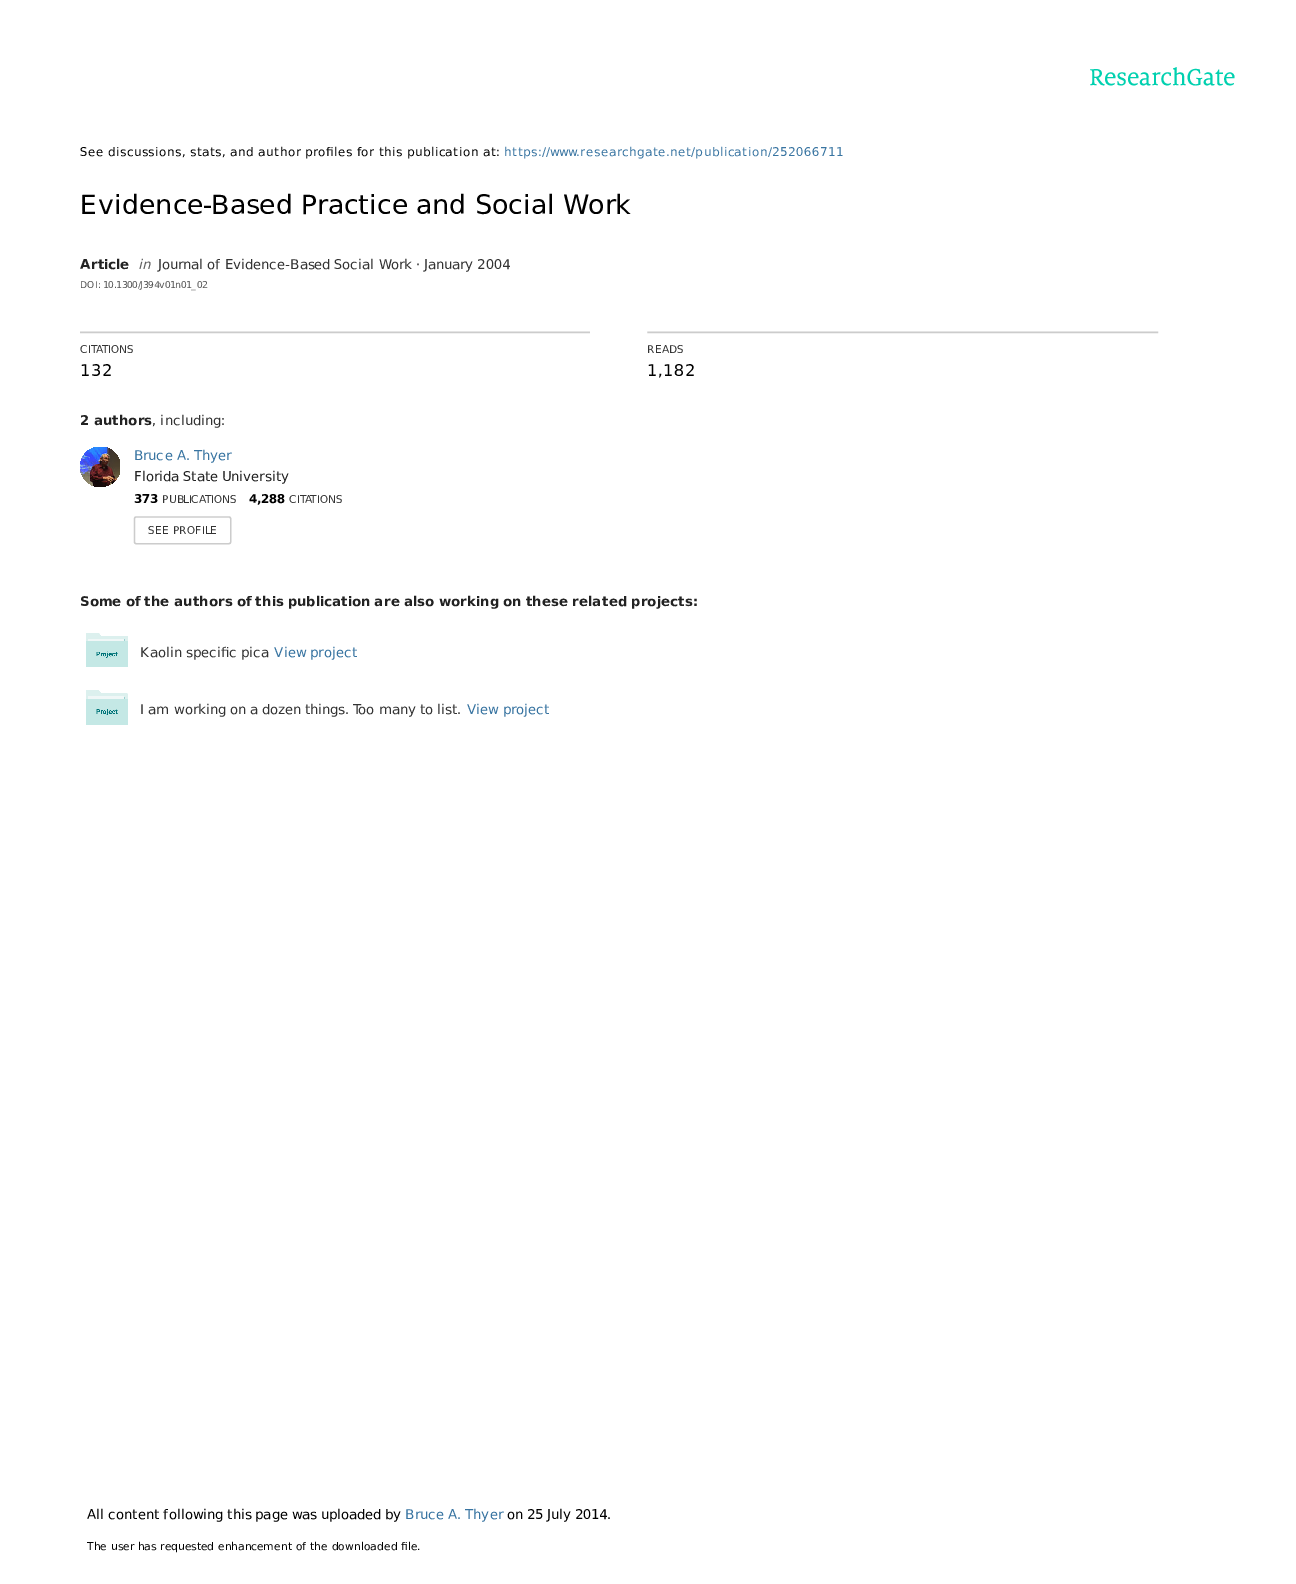Viewport: 1296px width, 1584px height.
Task: Open View project link for Kaolin specific pica
Action: 315,652
